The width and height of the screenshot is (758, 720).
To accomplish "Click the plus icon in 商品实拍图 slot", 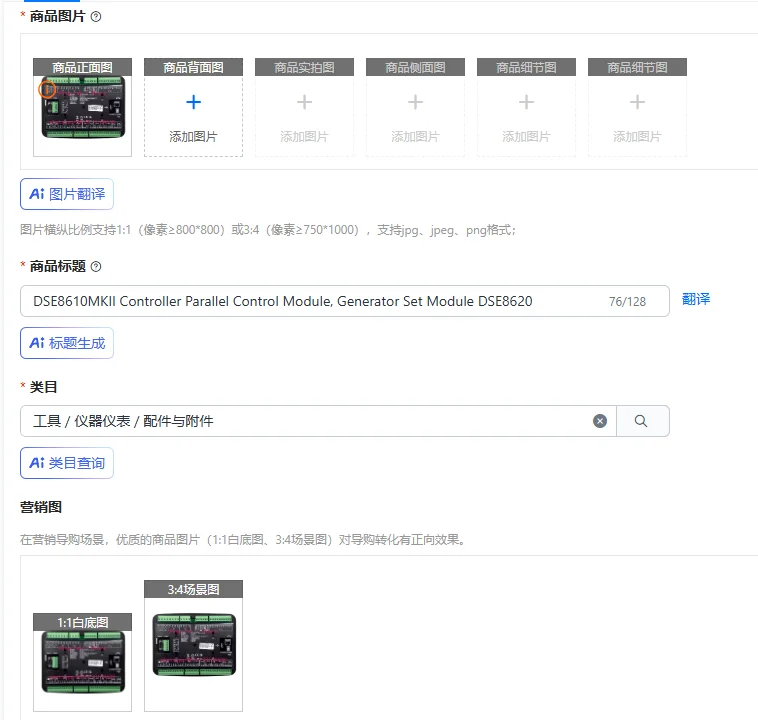I will pyautogui.click(x=305, y=102).
